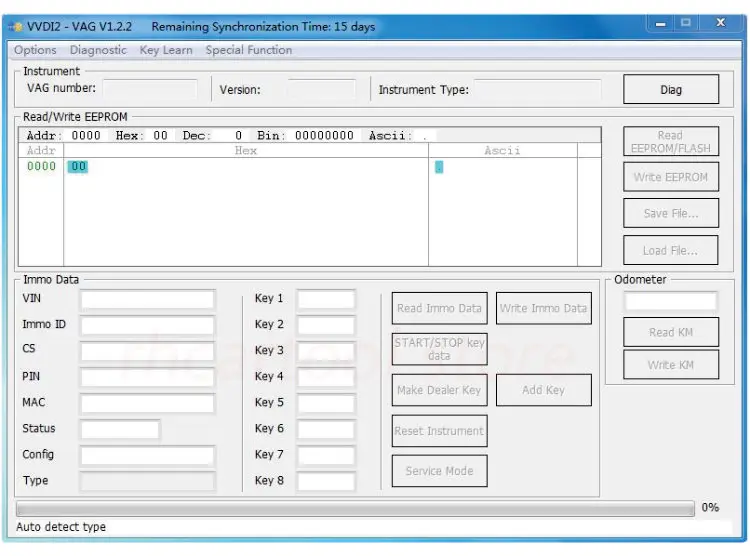Open the Special Function menu
The height and width of the screenshot is (556, 750).
(x=249, y=50)
